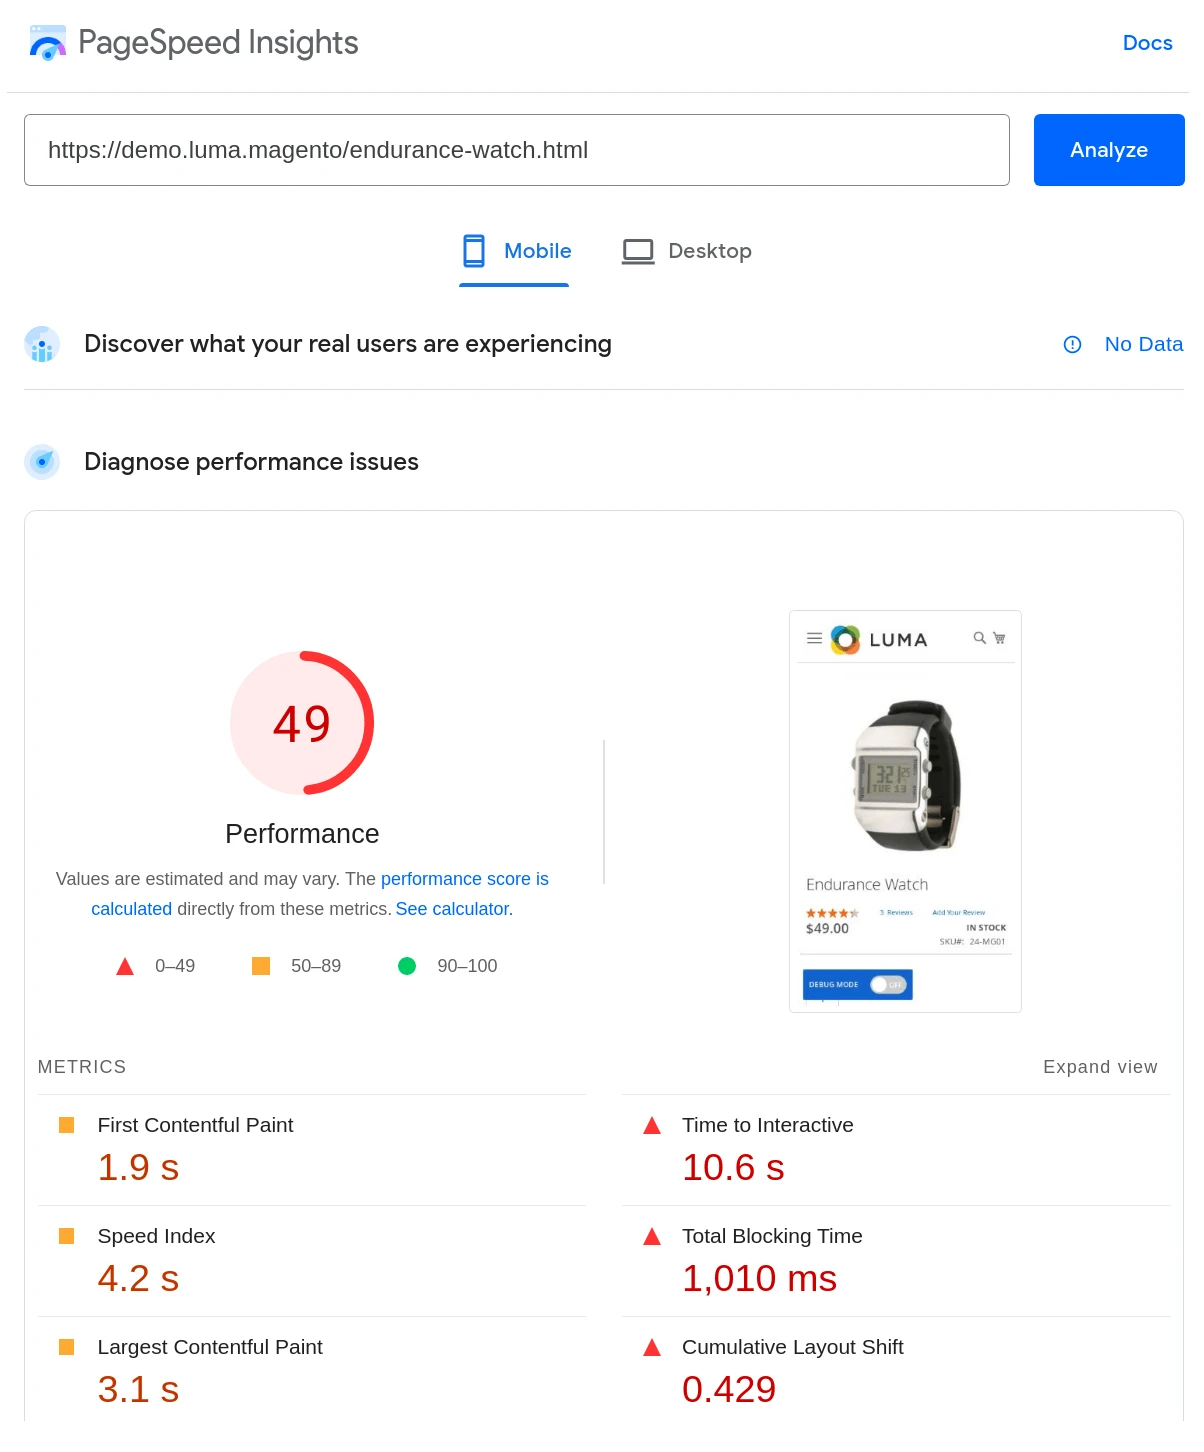This screenshot has height=1452, width=1204.
Task: Click the desktop laptop icon
Action: pos(638,251)
